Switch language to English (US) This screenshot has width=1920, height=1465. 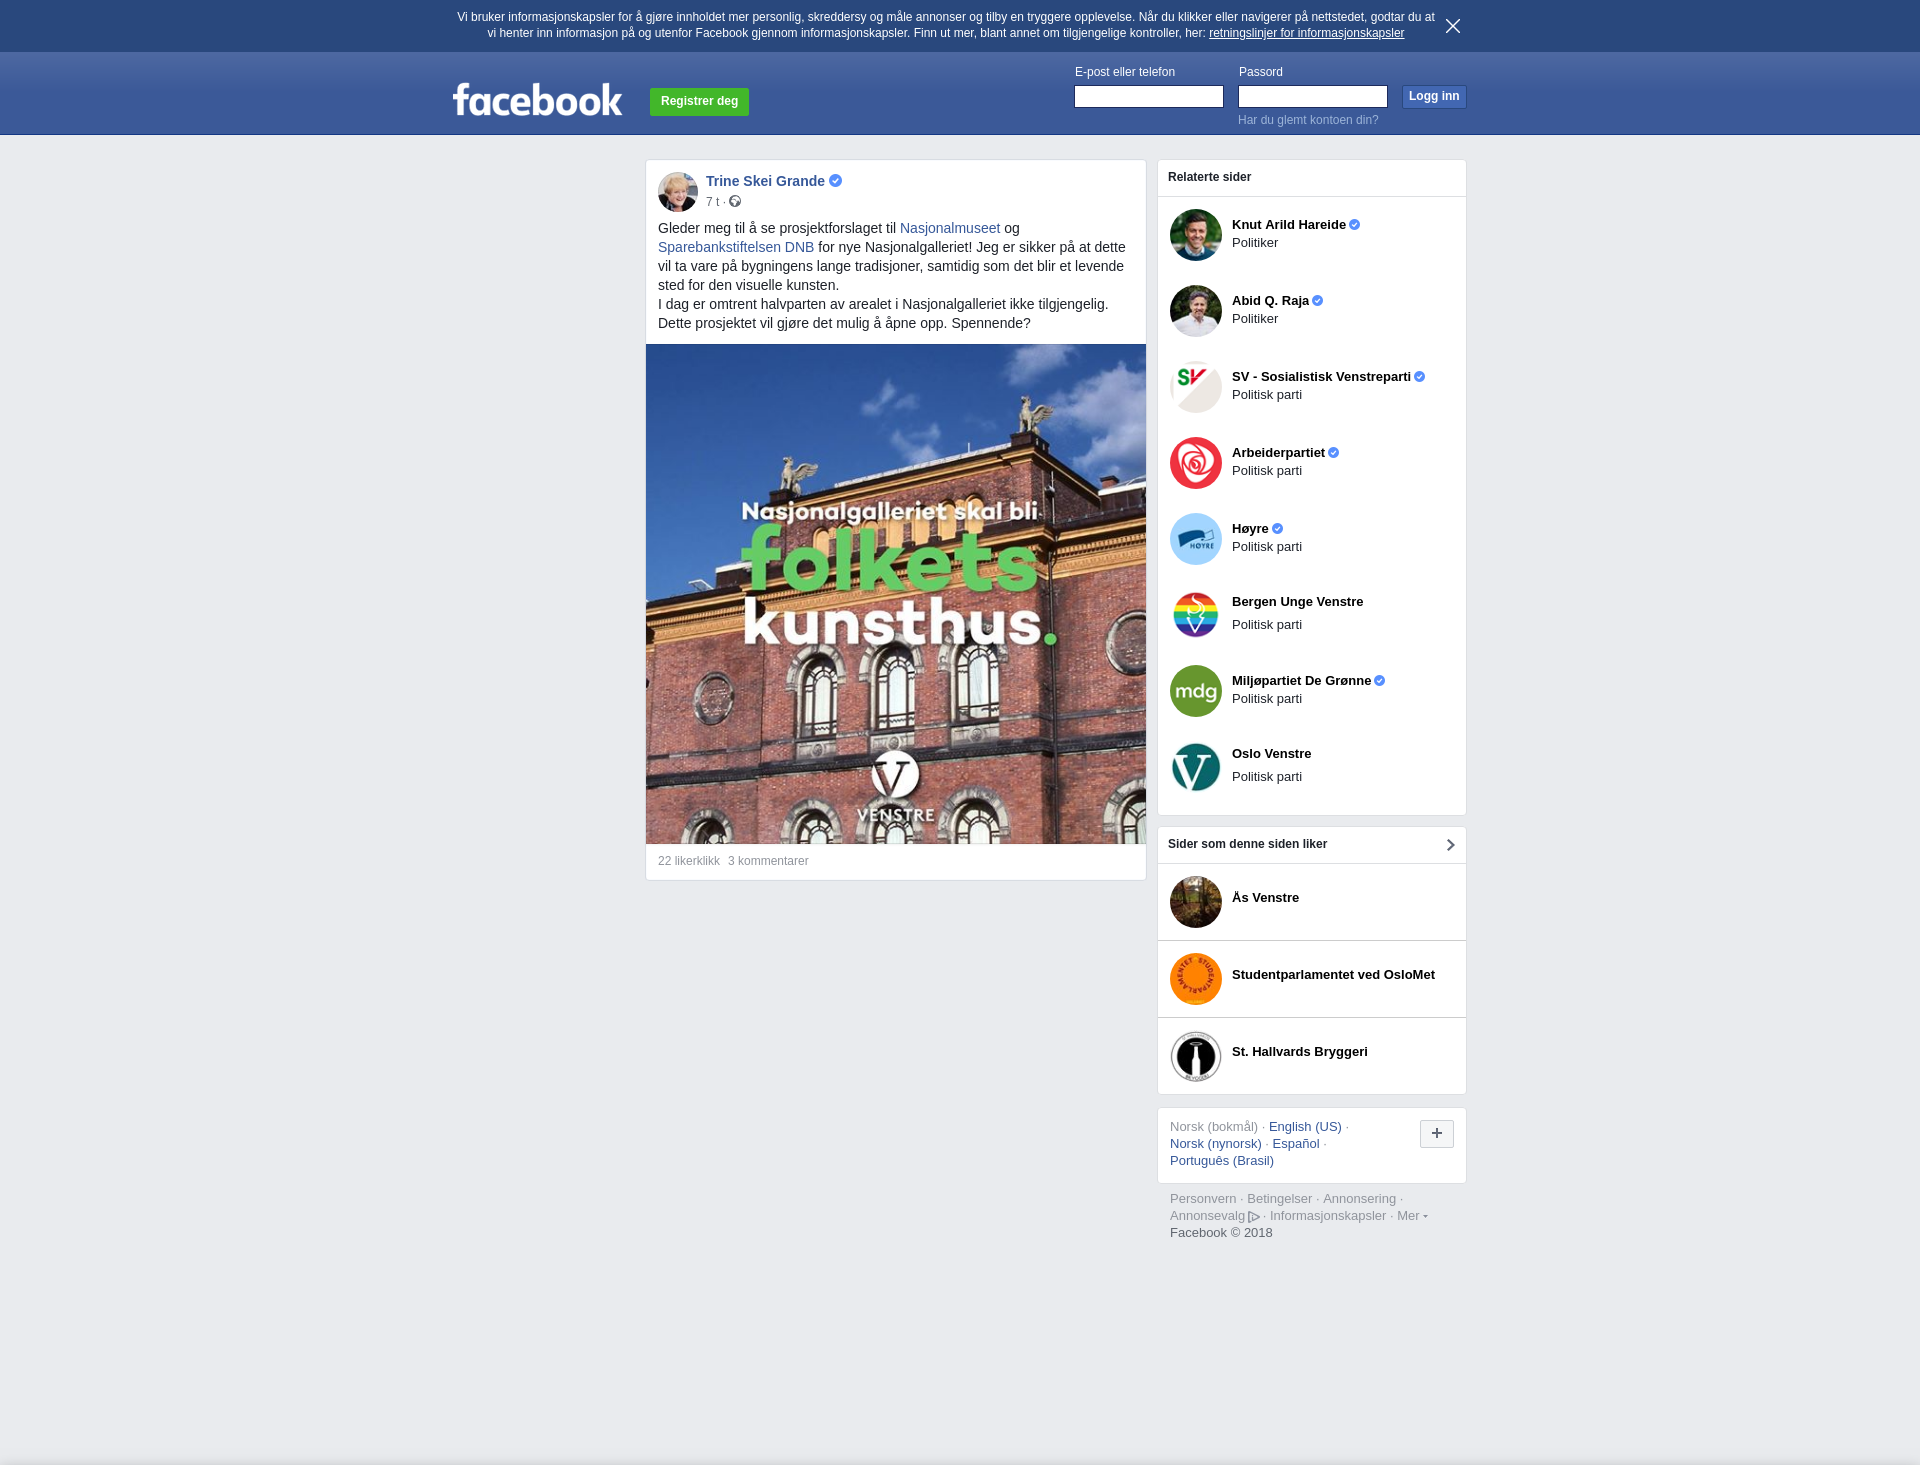1305,1127
